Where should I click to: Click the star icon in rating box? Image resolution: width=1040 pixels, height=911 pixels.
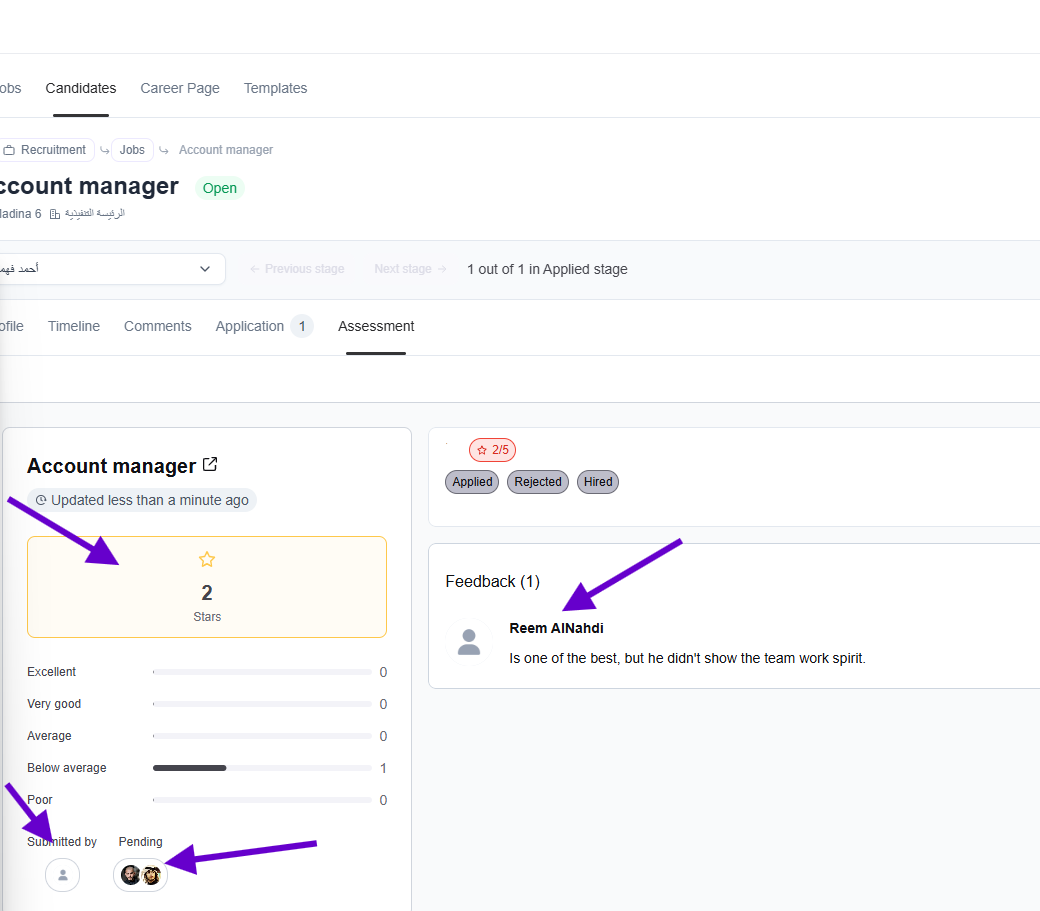click(x=207, y=560)
